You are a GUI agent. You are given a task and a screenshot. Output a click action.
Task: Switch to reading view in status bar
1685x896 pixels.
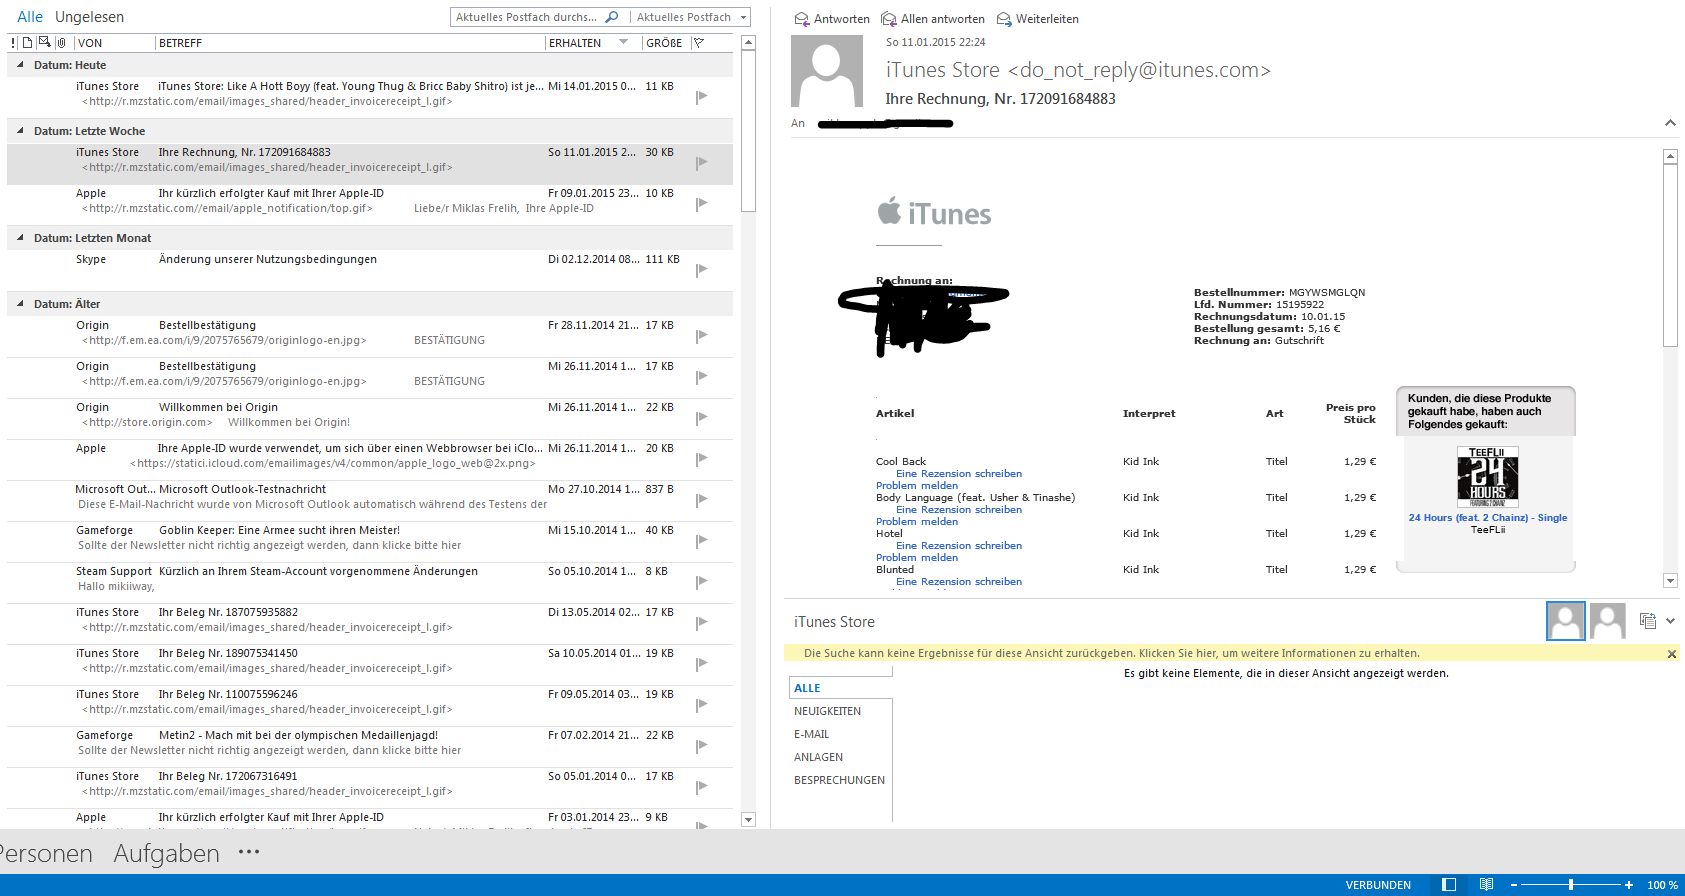[x=1487, y=885]
